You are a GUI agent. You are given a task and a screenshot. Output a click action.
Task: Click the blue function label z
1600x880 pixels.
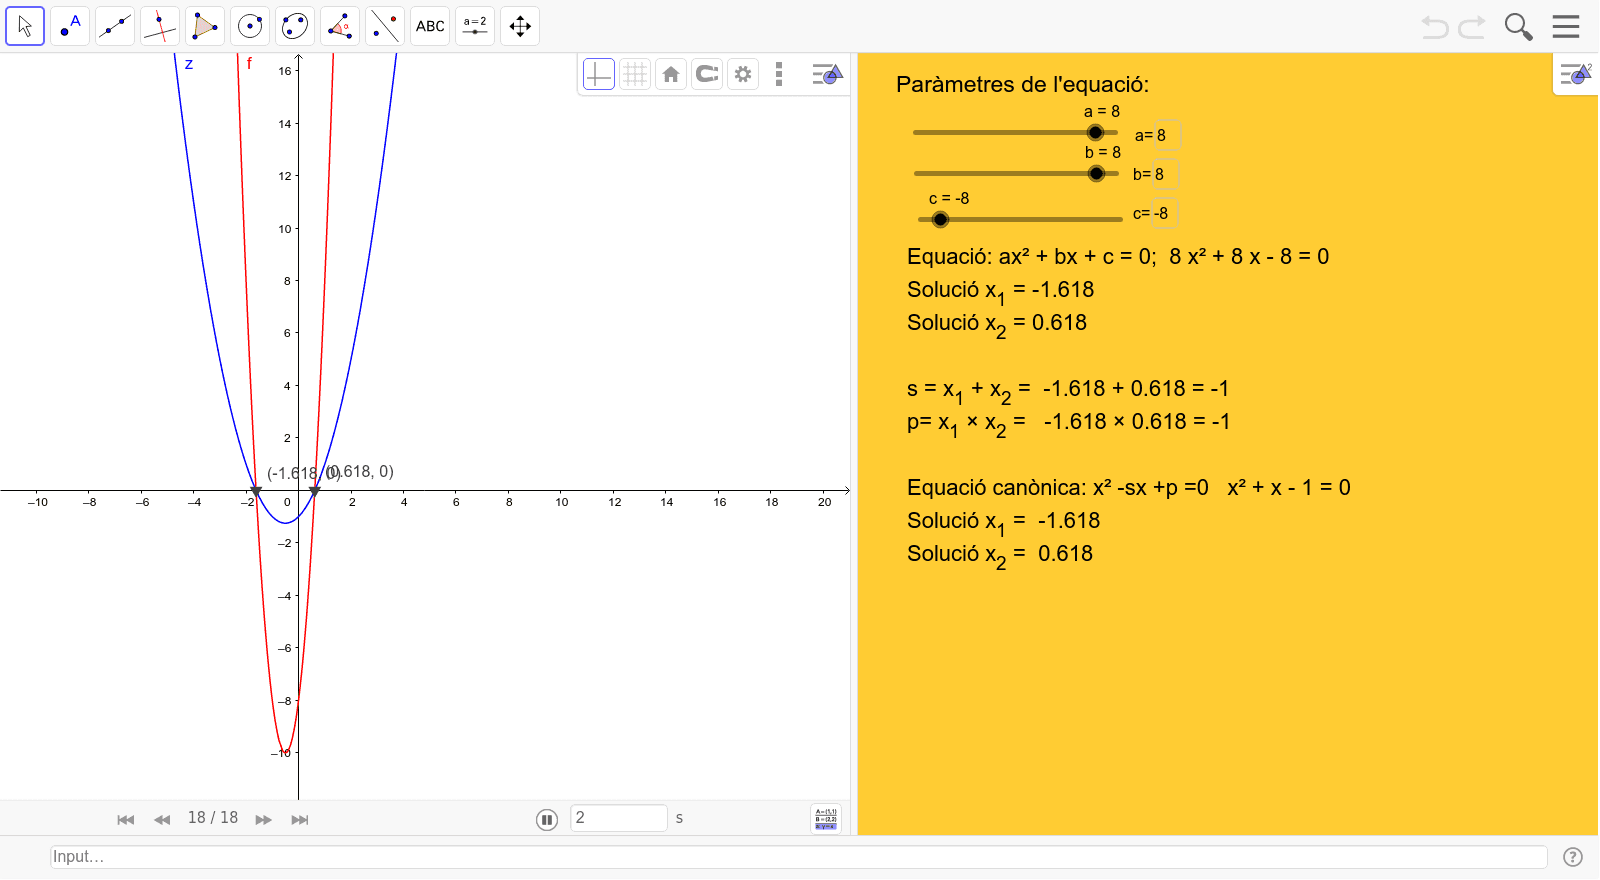[x=189, y=64]
